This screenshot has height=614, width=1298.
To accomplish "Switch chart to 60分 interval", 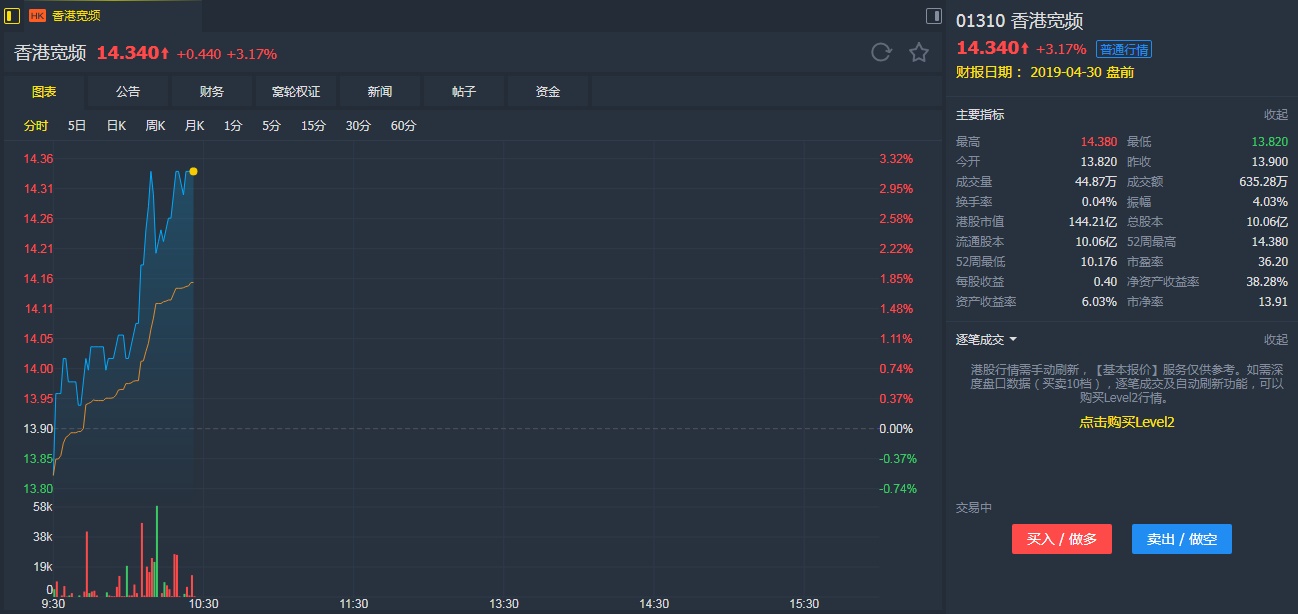I will [x=403, y=126].
